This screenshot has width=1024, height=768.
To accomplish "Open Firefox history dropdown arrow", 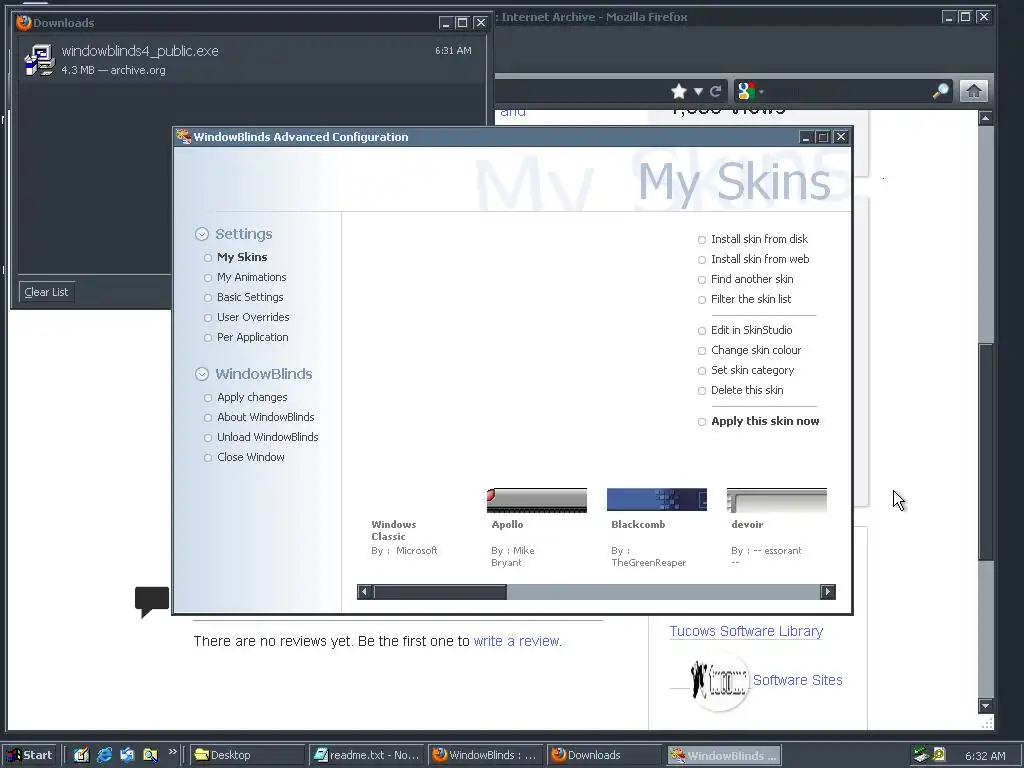I will pyautogui.click(x=698, y=91).
